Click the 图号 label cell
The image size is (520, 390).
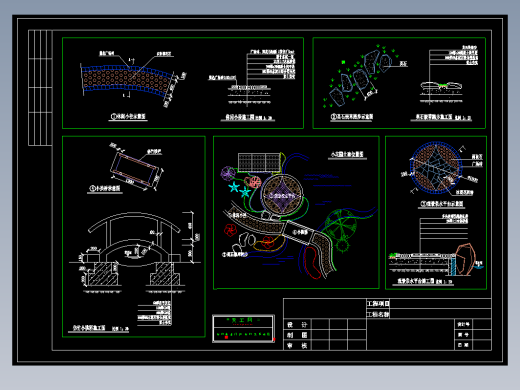coord(464,335)
